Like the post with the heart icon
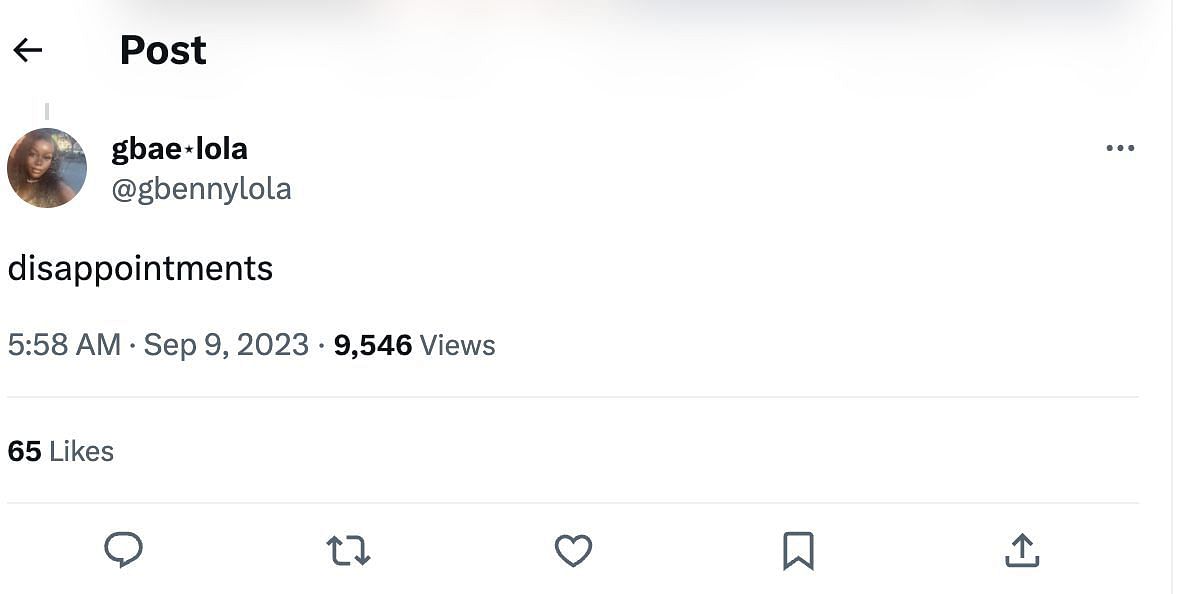Screen dimensions: 1180x594 tap(573, 550)
